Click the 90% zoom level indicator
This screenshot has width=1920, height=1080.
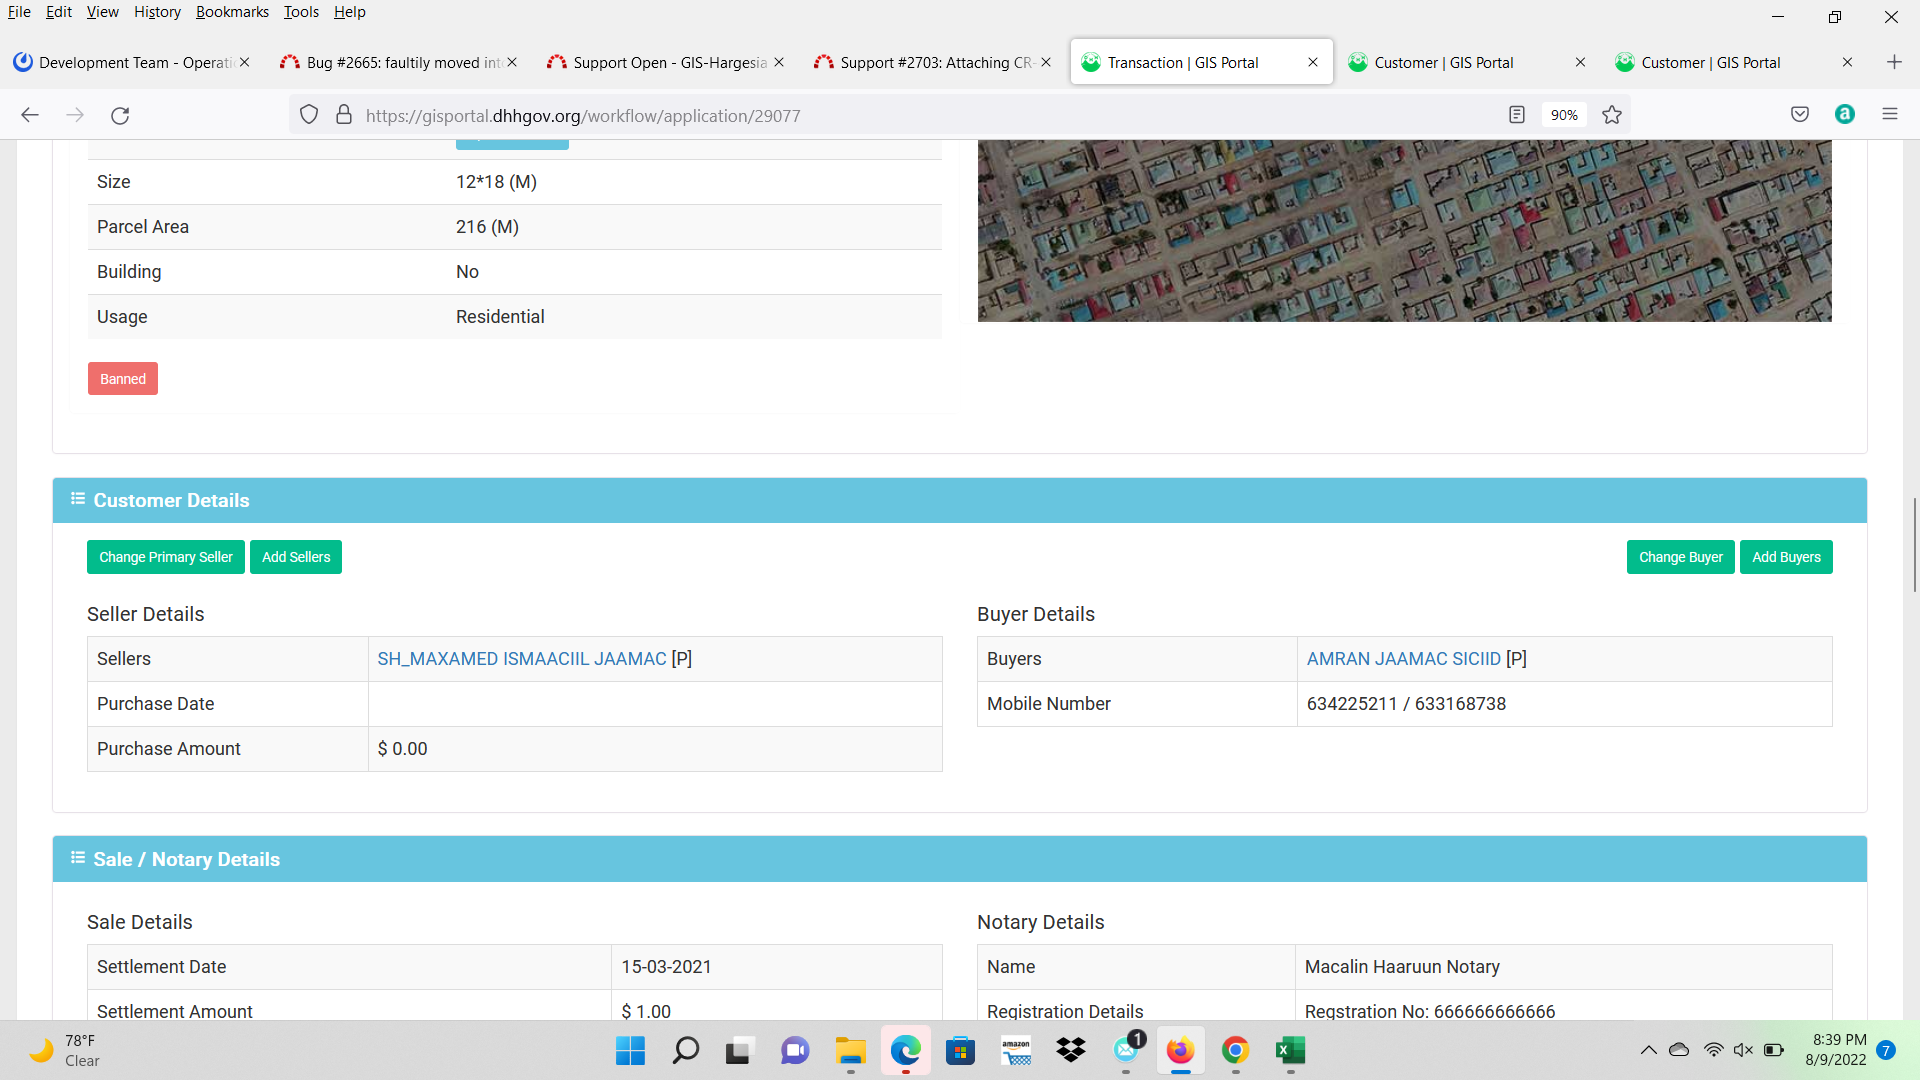tap(1564, 115)
